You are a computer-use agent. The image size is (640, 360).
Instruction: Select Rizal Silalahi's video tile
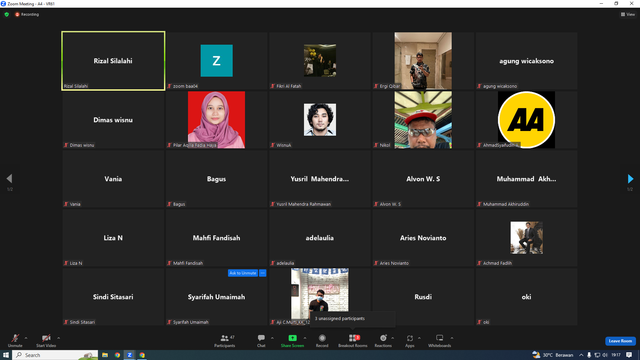click(x=113, y=60)
